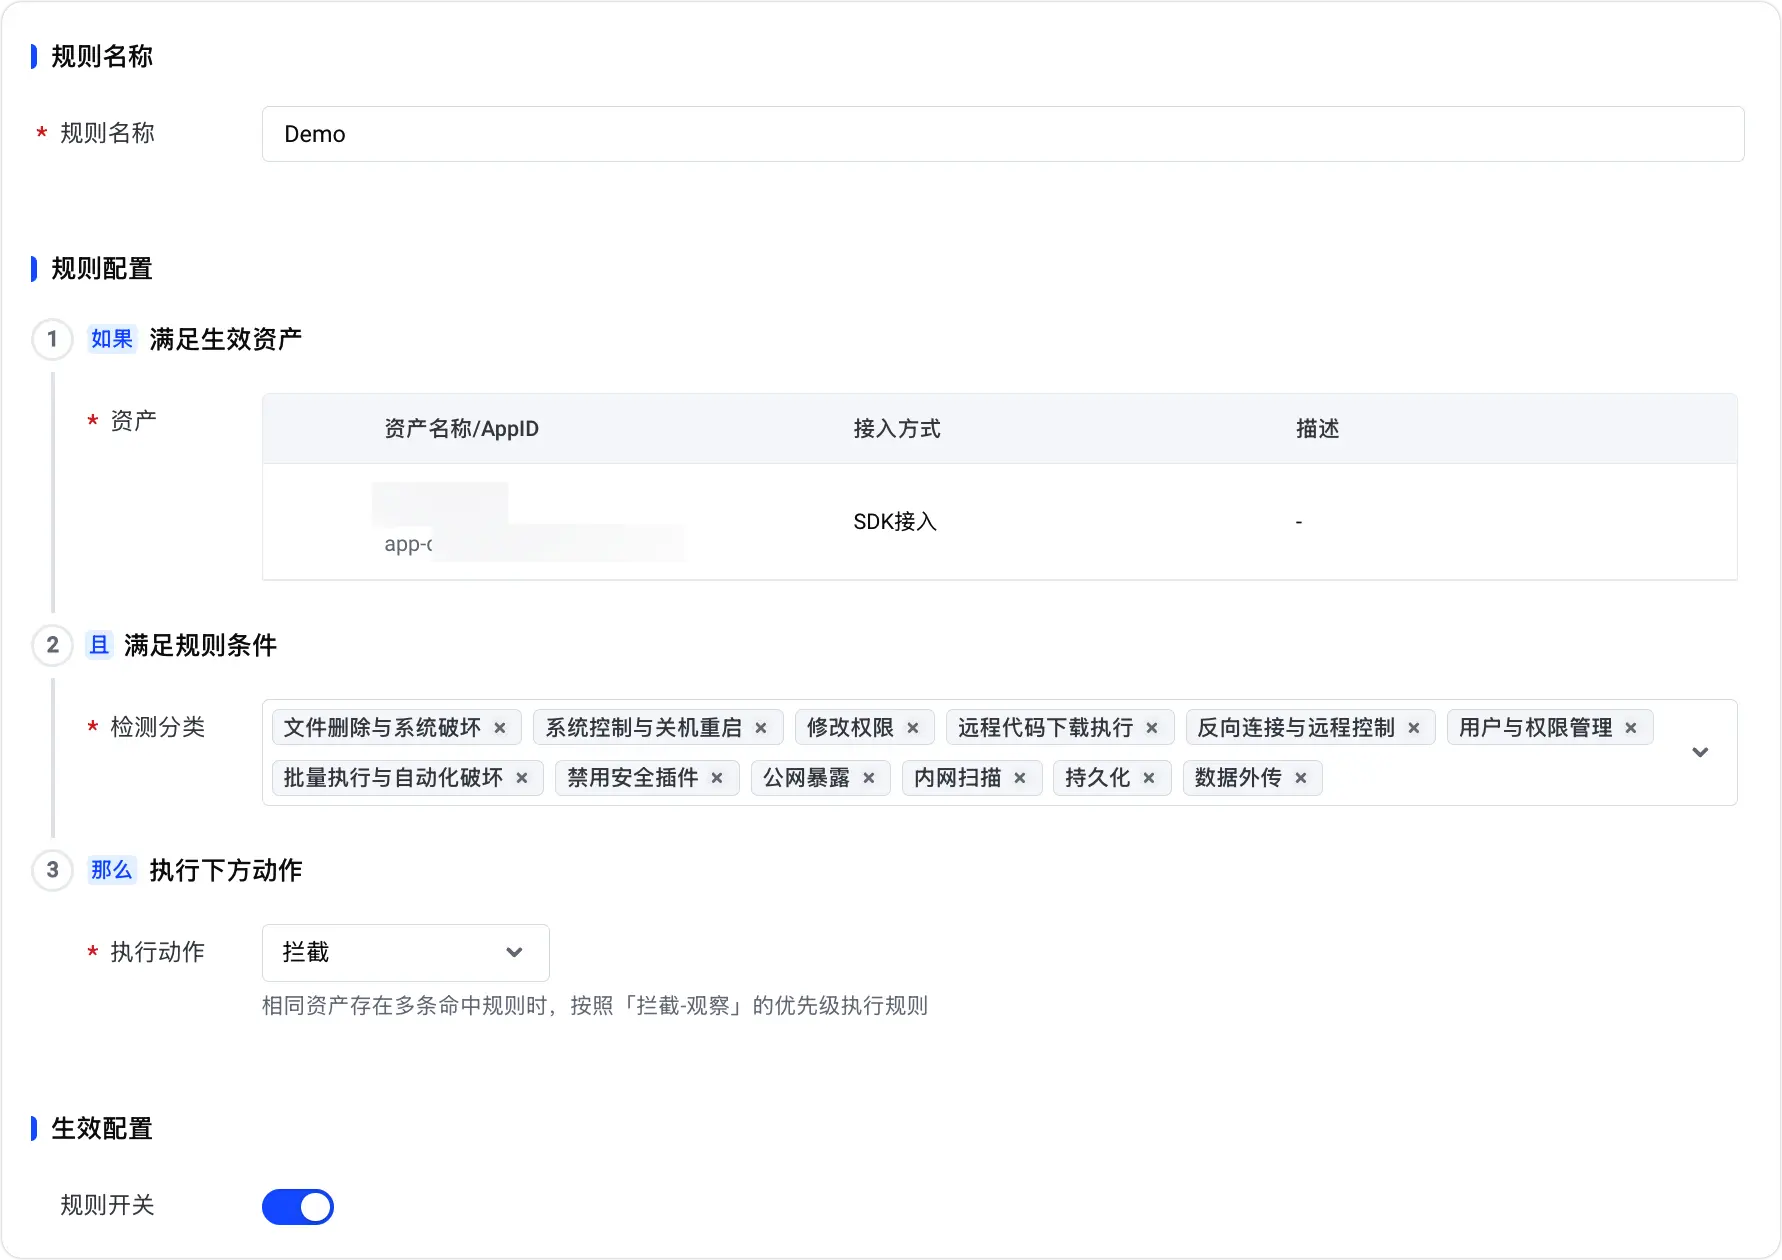Viewport: 1782px width, 1260px height.
Task: Click the 生效配置 section heading
Action: [102, 1129]
